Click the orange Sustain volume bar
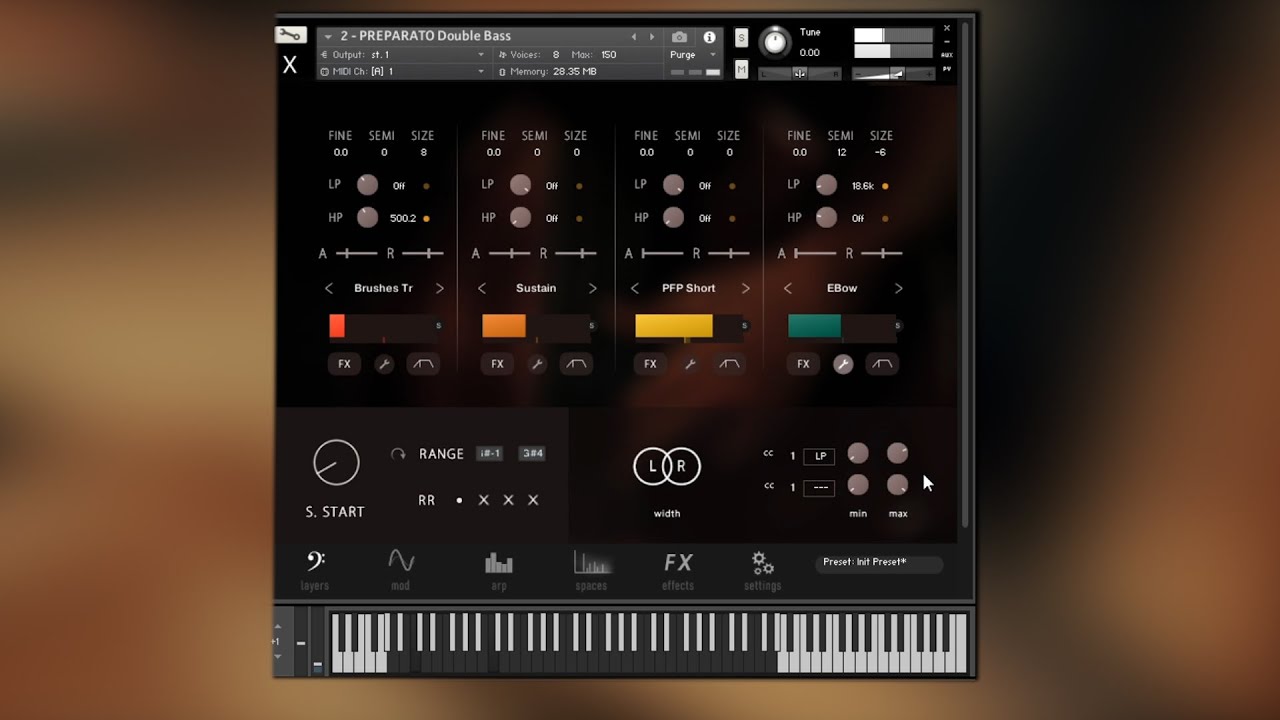 (x=504, y=326)
